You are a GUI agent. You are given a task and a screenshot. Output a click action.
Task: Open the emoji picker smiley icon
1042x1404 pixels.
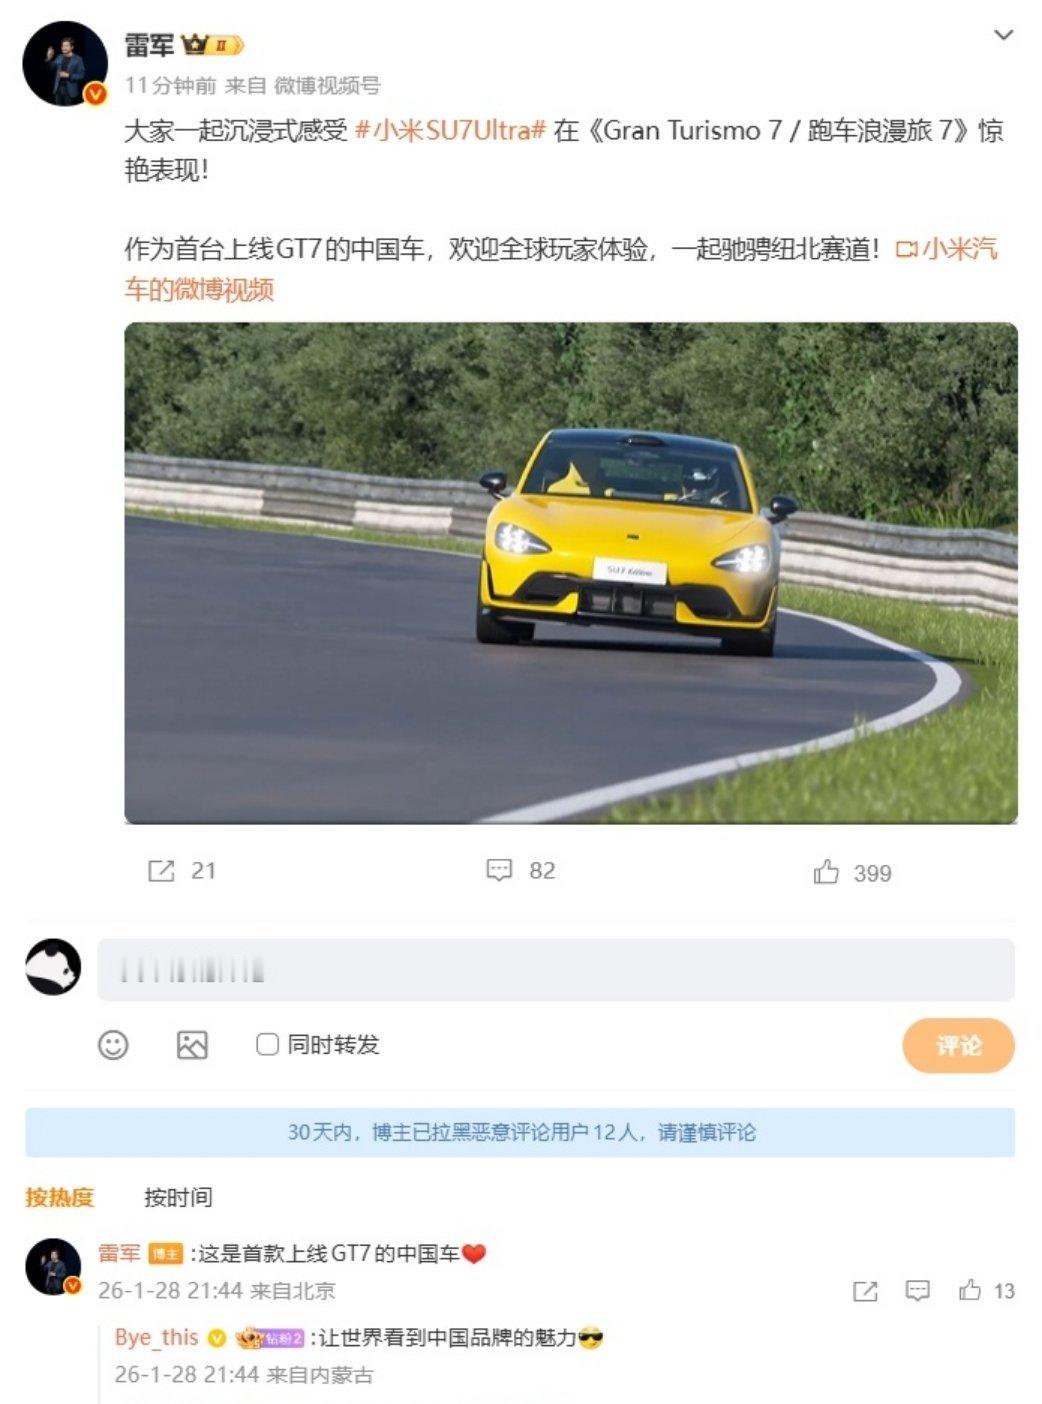(x=113, y=1045)
